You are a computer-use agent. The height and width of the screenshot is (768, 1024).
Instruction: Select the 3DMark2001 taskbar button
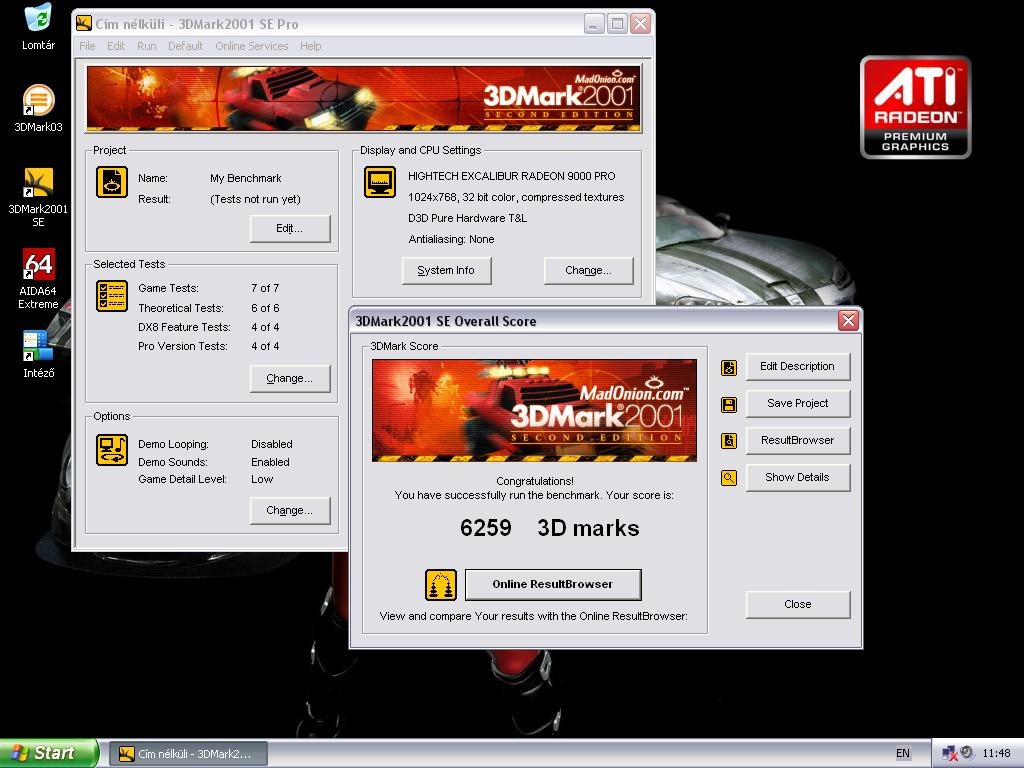(188, 754)
